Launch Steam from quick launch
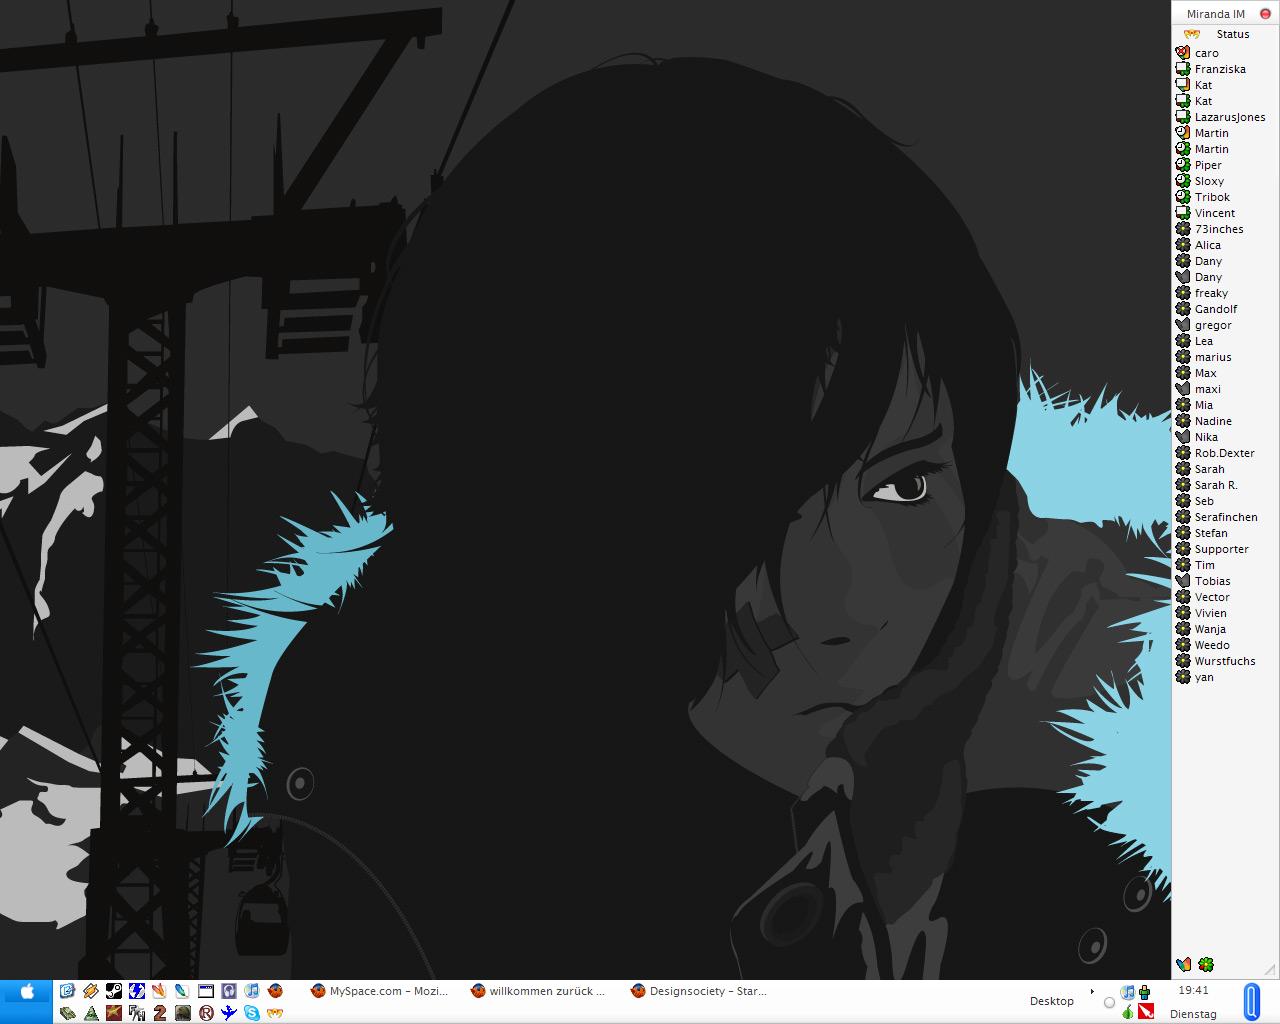This screenshot has height=1024, width=1280. 114,991
